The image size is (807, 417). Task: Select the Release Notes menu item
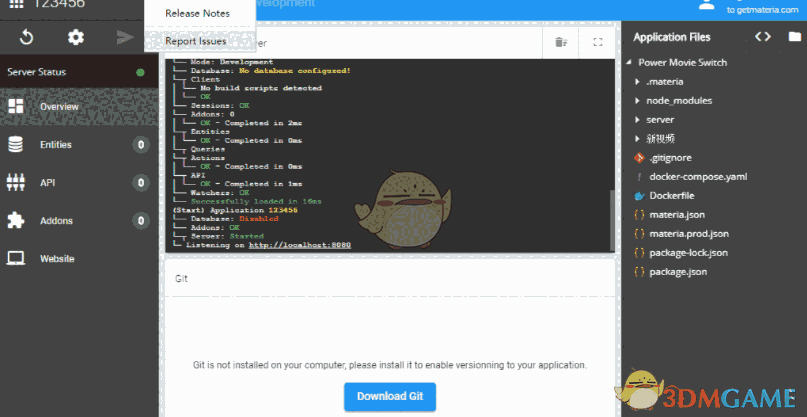(200, 13)
